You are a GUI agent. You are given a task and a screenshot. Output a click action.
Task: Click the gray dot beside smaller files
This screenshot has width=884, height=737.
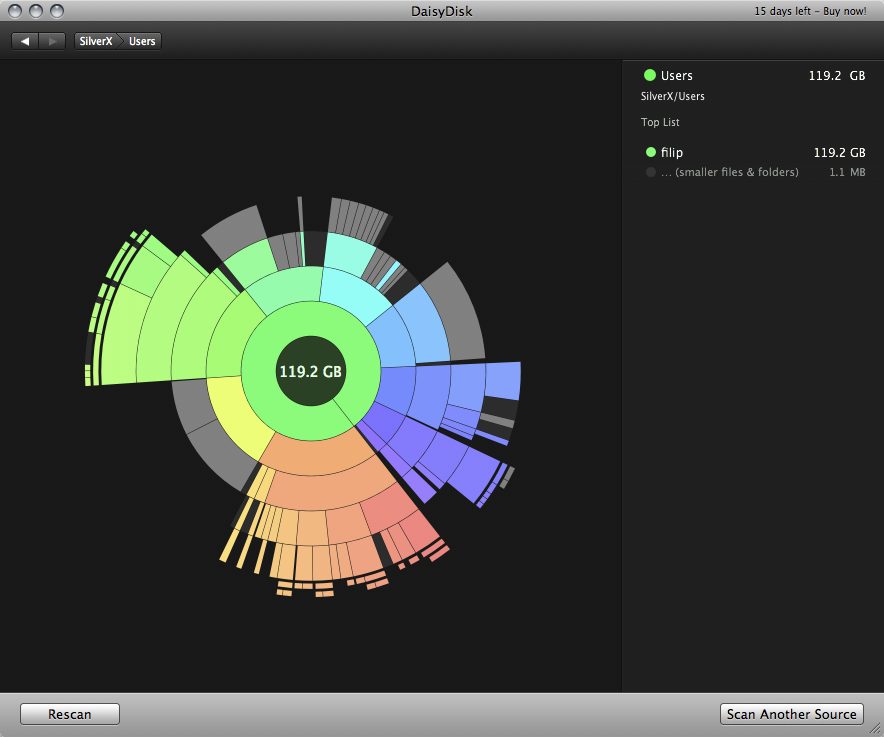(x=651, y=172)
